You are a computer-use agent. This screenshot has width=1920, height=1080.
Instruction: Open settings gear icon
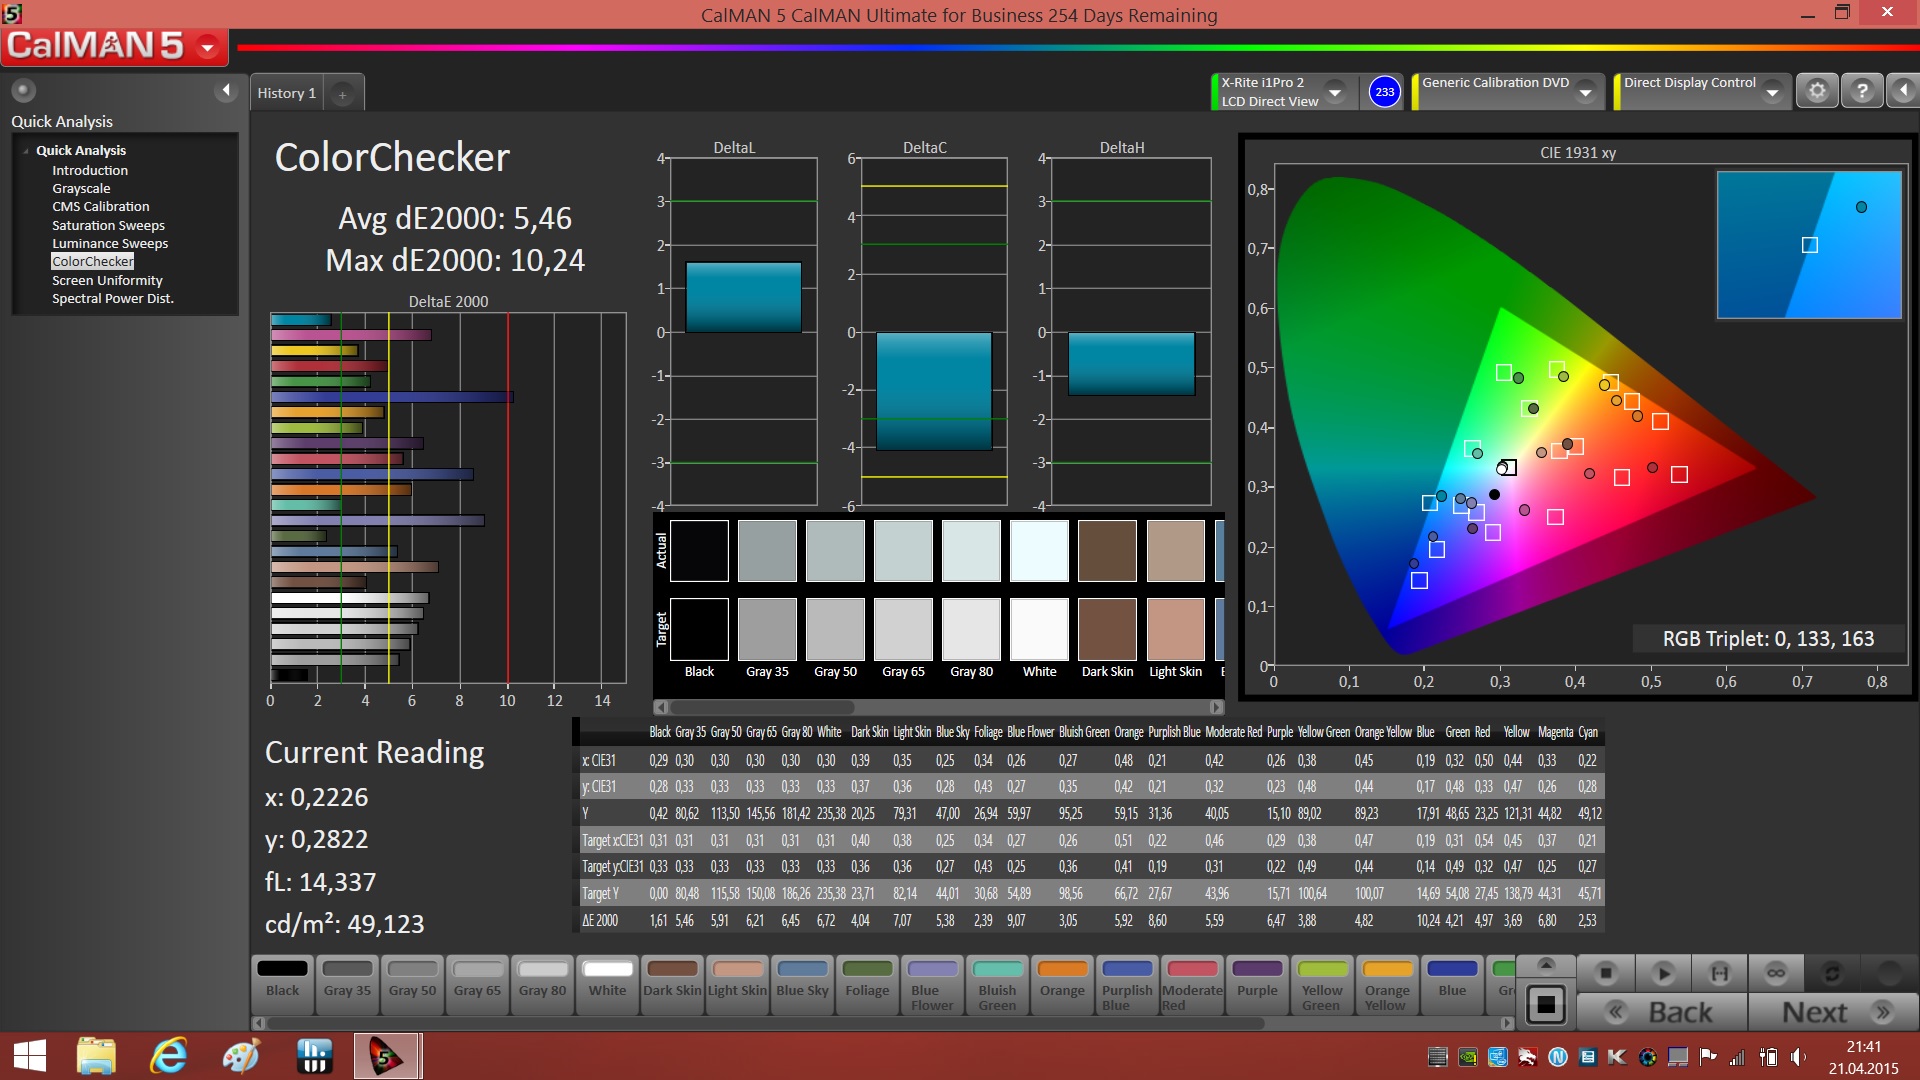(1817, 91)
